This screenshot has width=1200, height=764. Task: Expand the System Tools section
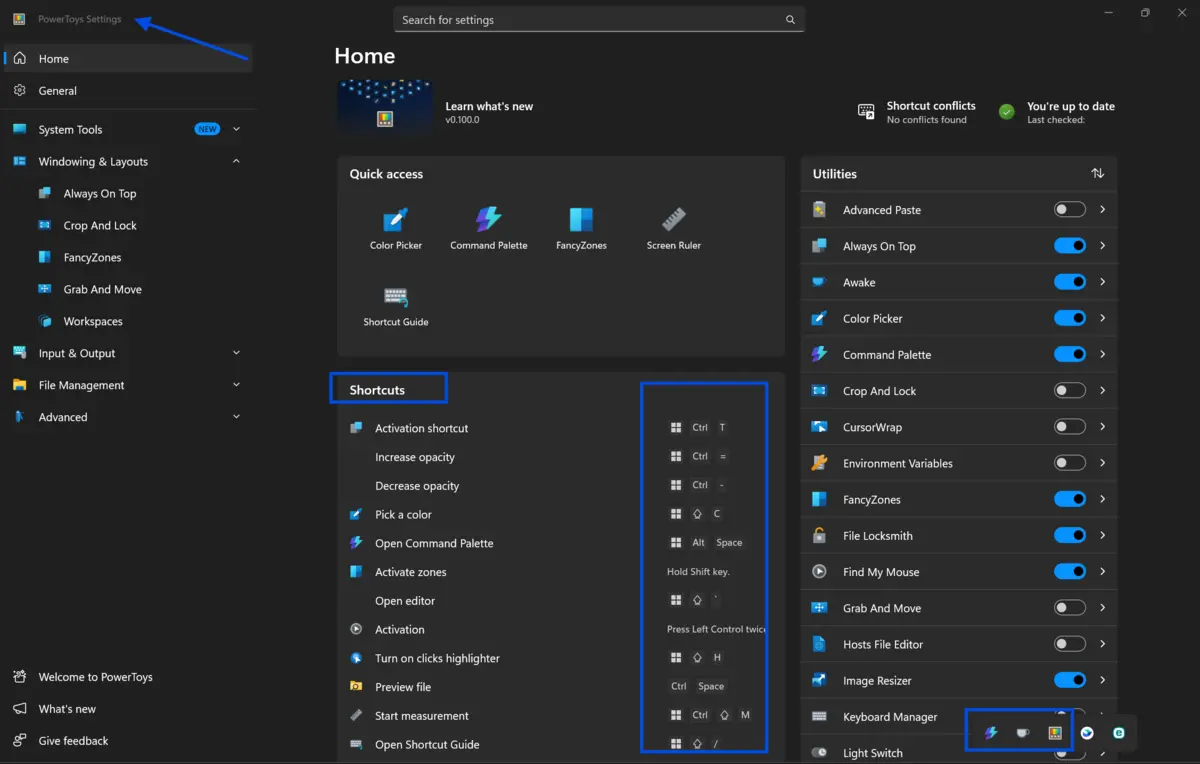pyautogui.click(x=236, y=130)
